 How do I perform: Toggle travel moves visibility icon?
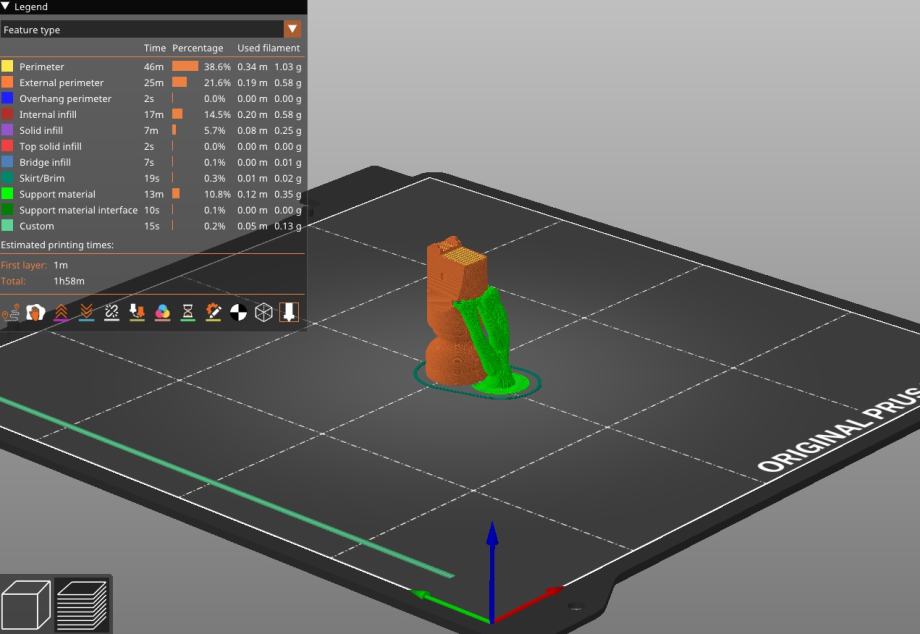pyautogui.click(x=9, y=313)
